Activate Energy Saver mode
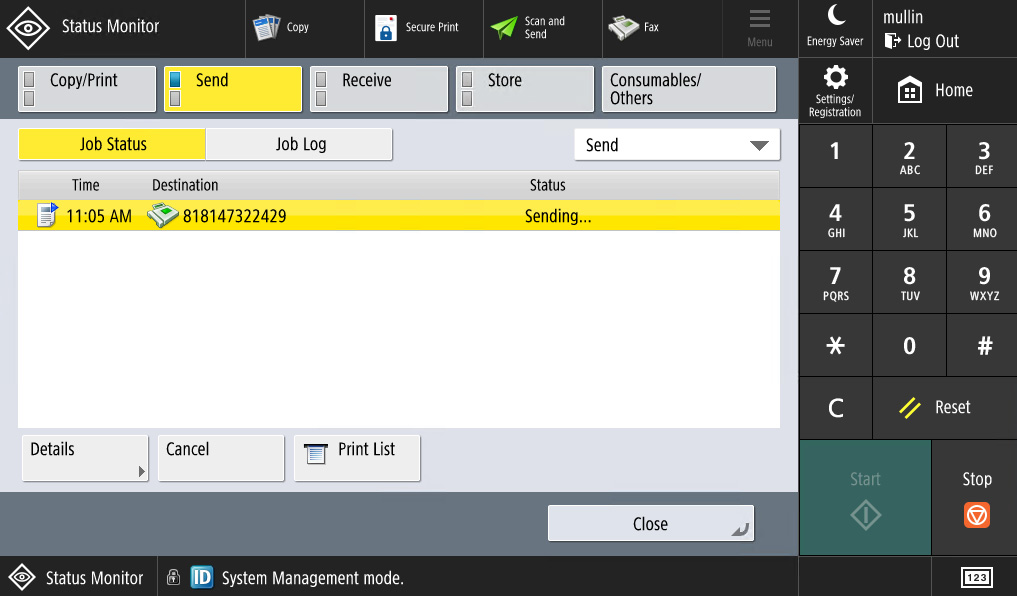1017x596 pixels. (835, 27)
